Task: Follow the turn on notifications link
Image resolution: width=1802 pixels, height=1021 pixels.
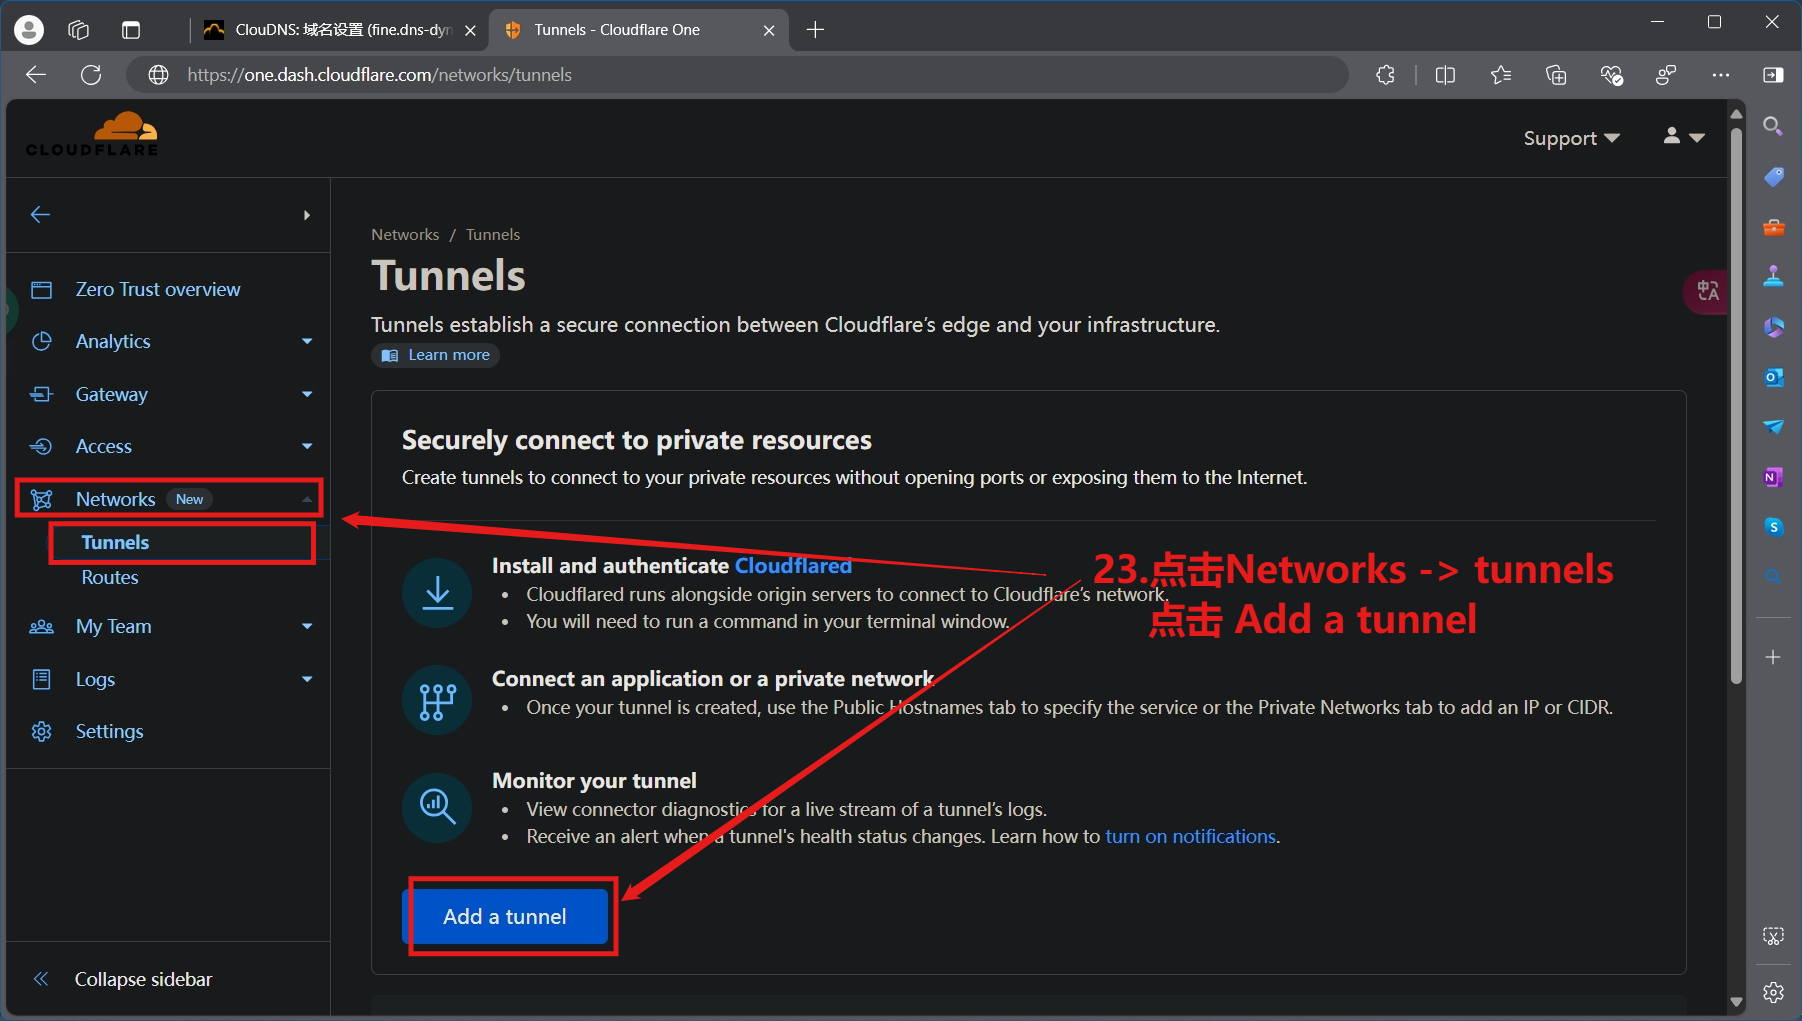Action: [1190, 837]
